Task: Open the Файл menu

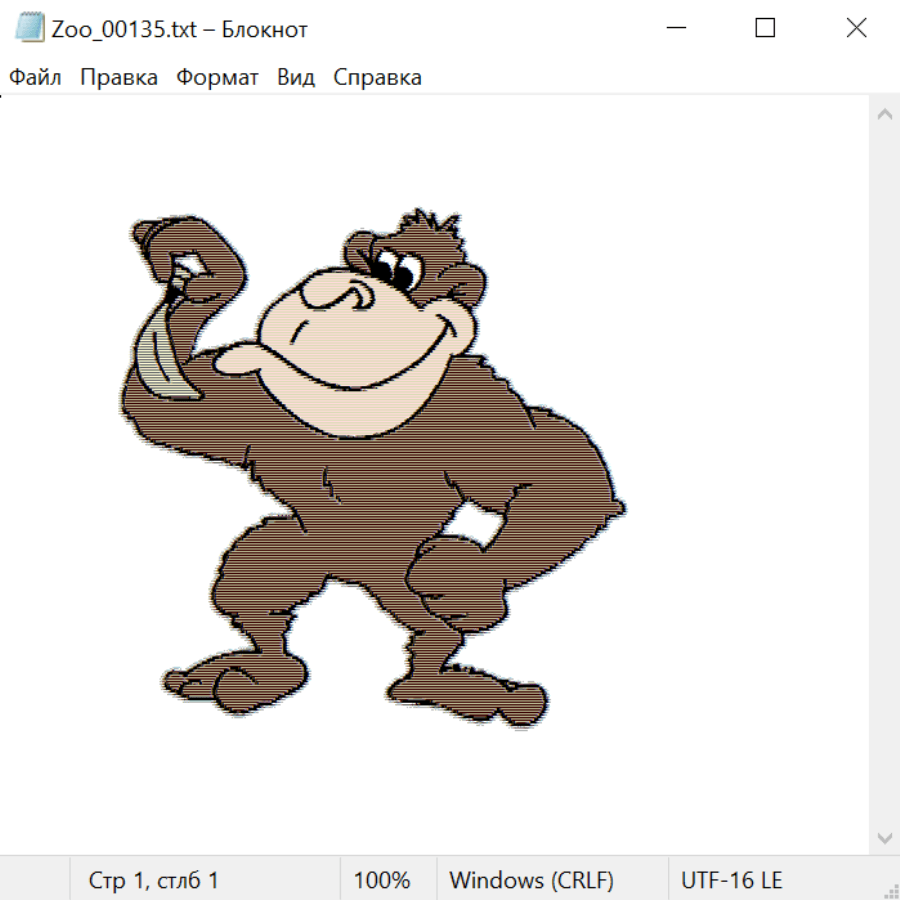Action: point(36,78)
